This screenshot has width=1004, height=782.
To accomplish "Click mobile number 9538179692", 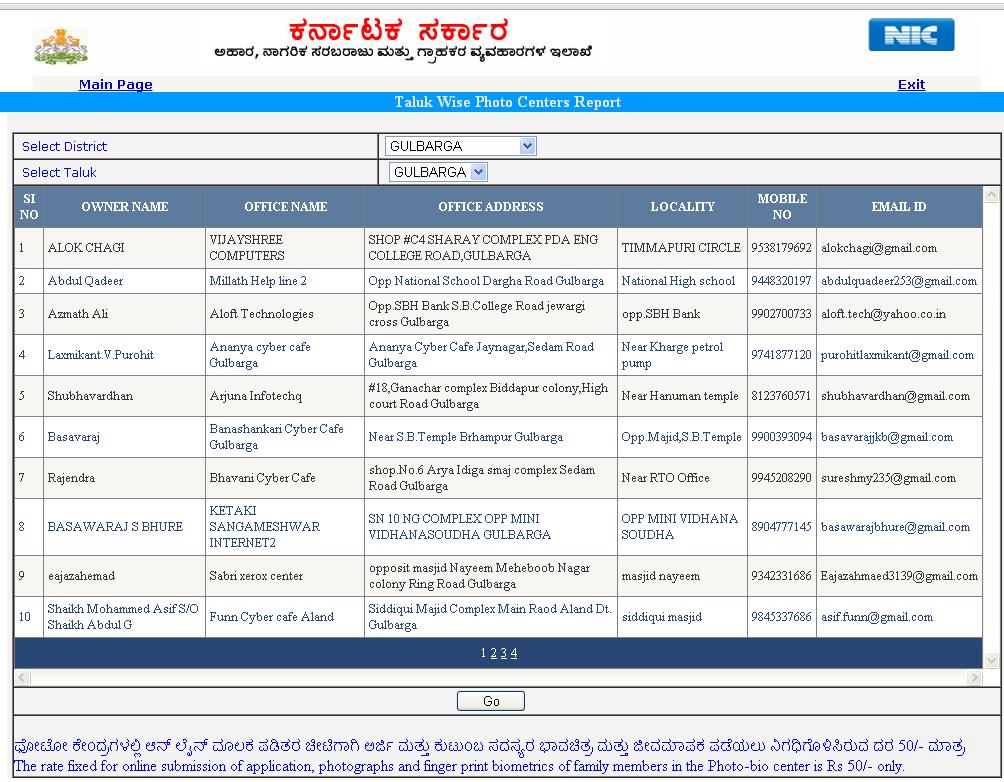I will pos(781,248).
